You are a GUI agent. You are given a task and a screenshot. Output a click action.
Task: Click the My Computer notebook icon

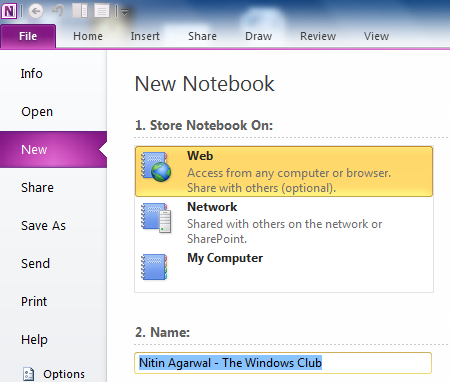(x=154, y=267)
